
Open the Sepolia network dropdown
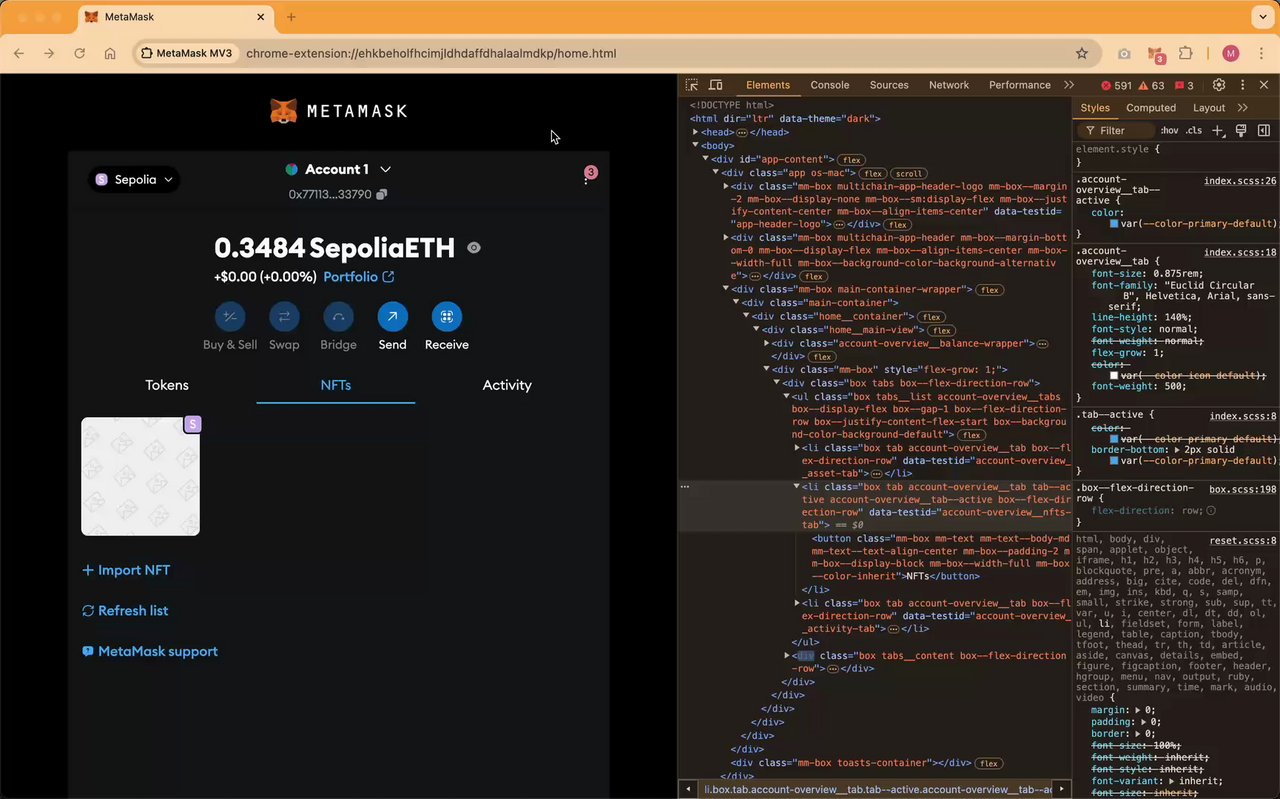(x=135, y=179)
